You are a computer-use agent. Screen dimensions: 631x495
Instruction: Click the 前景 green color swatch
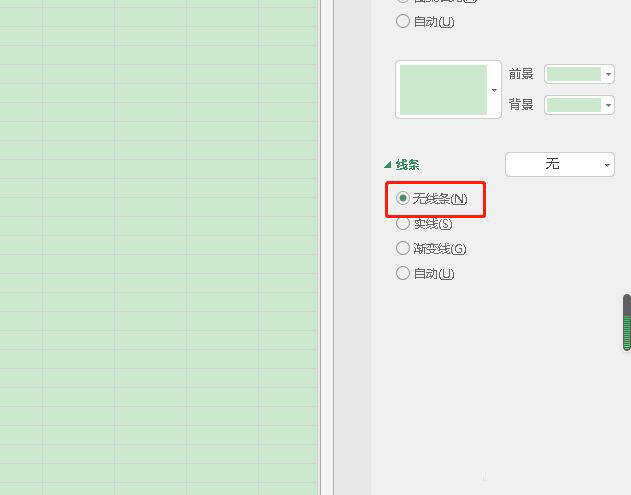(574, 74)
